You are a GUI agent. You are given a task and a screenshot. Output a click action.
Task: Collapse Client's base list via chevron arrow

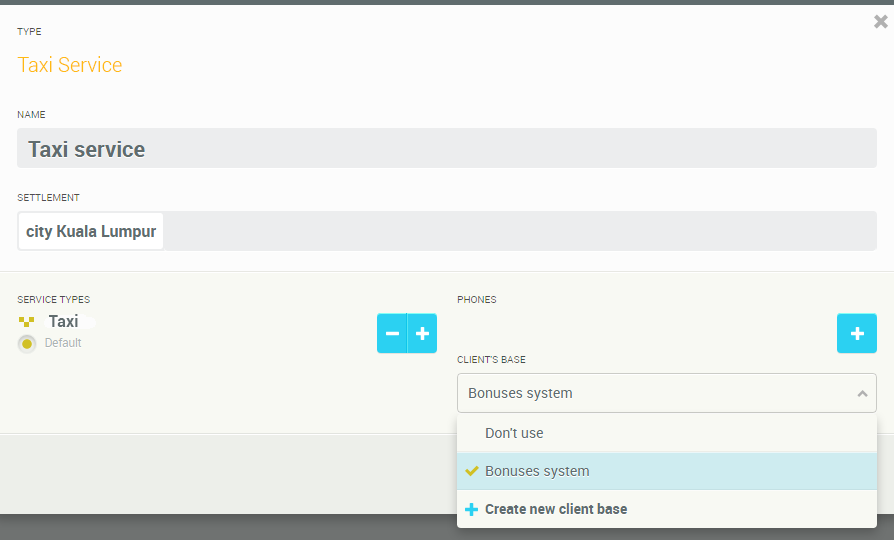(862, 394)
